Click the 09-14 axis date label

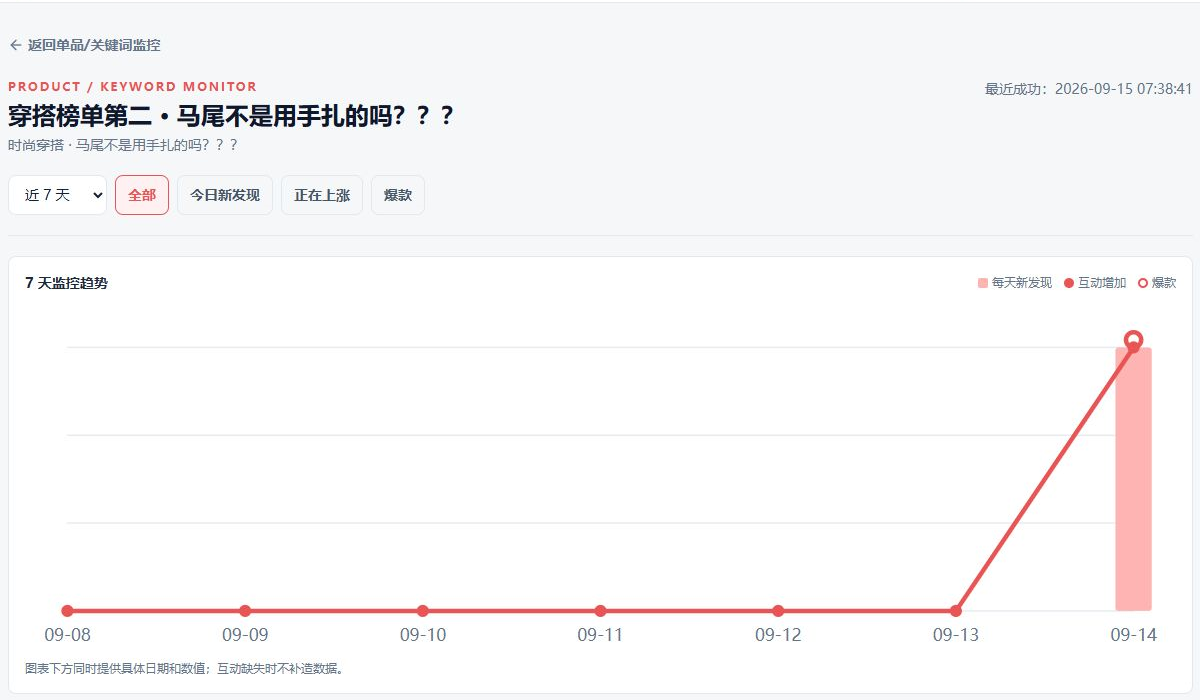pyautogui.click(x=1133, y=635)
